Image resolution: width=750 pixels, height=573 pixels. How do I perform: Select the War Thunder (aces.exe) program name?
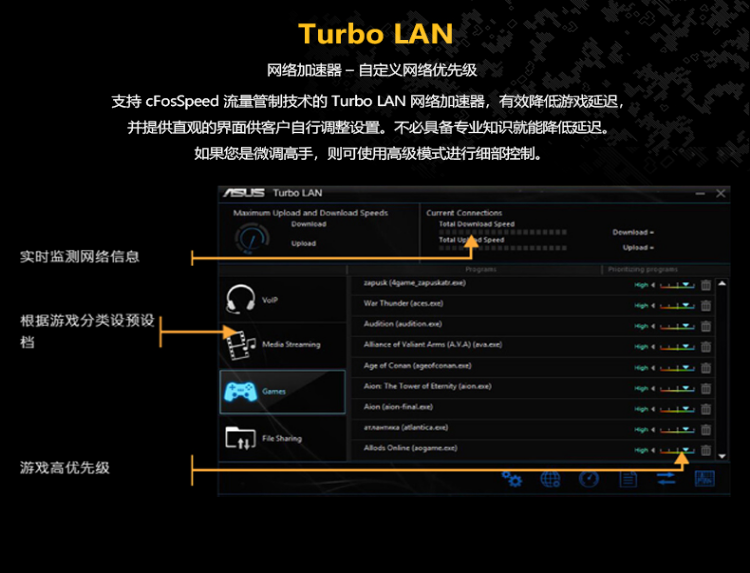[403, 303]
